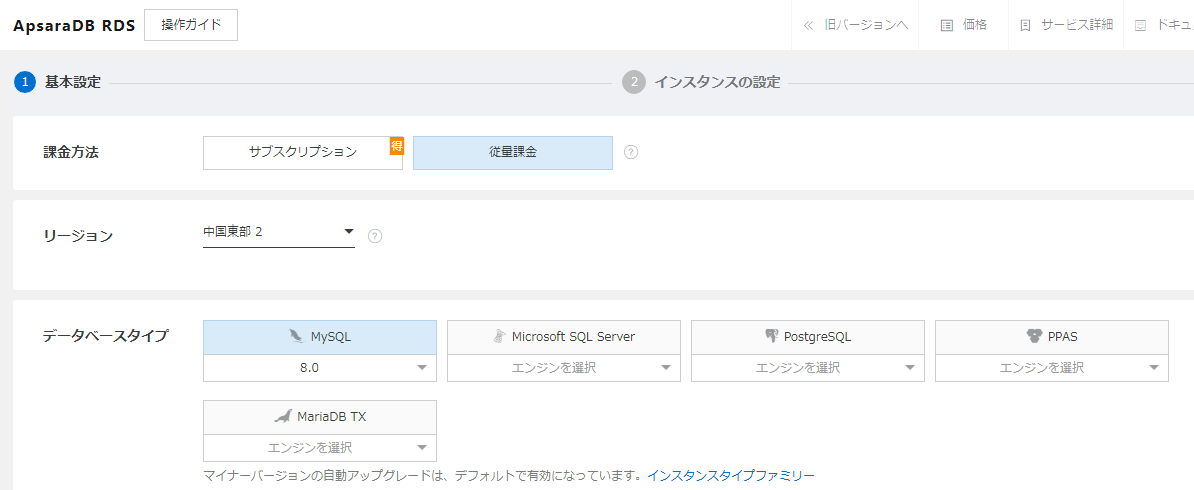Image resolution: width=1194 pixels, height=490 pixels.
Task: Click the データベースタイプ label
Action: coord(106,336)
